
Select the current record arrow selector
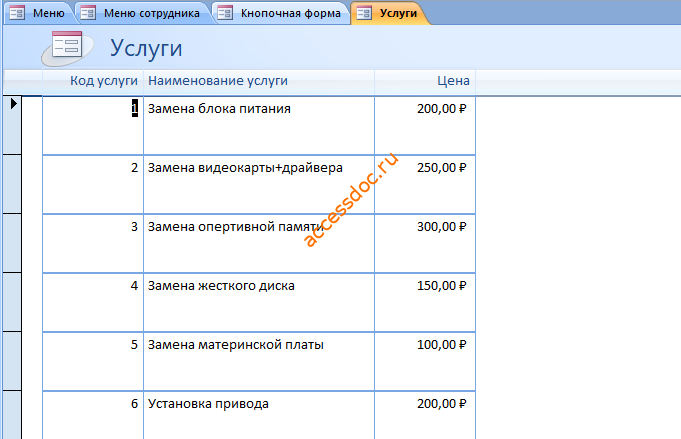pyautogui.click(x=12, y=125)
